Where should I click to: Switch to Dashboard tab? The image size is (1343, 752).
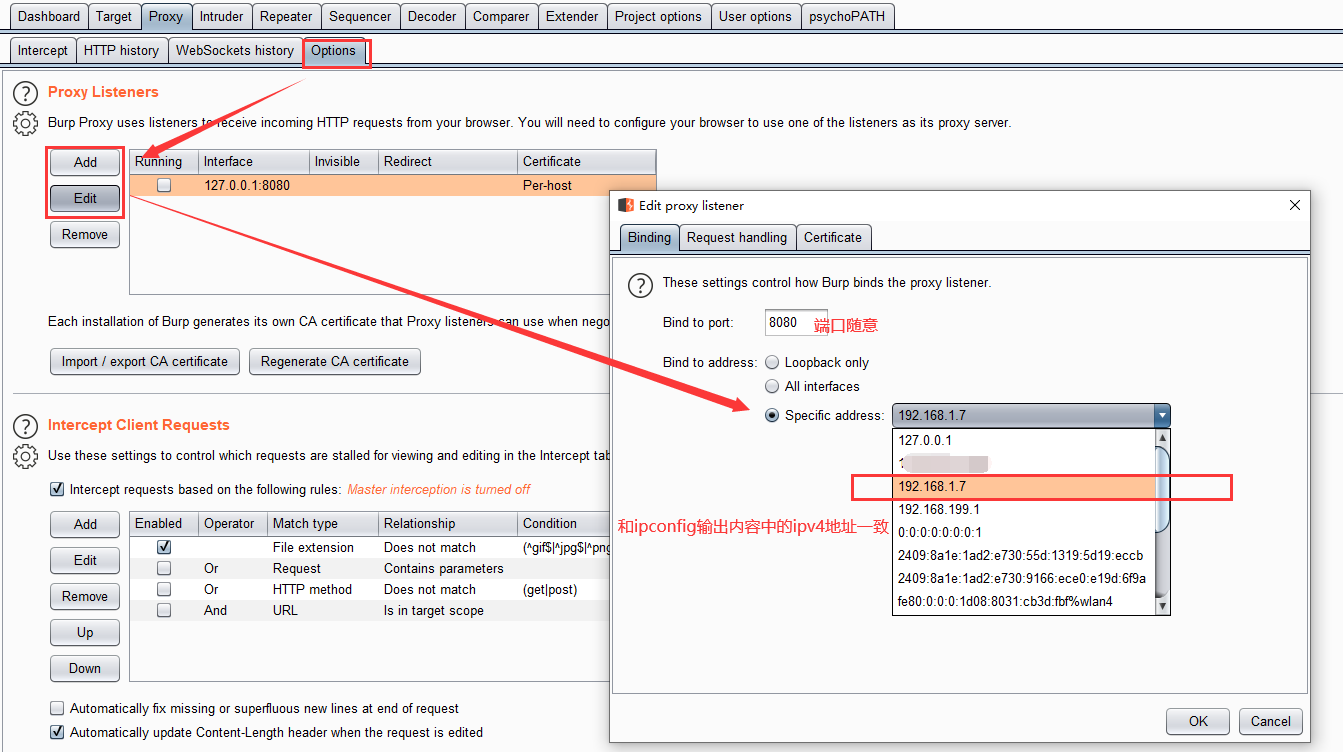[x=49, y=16]
